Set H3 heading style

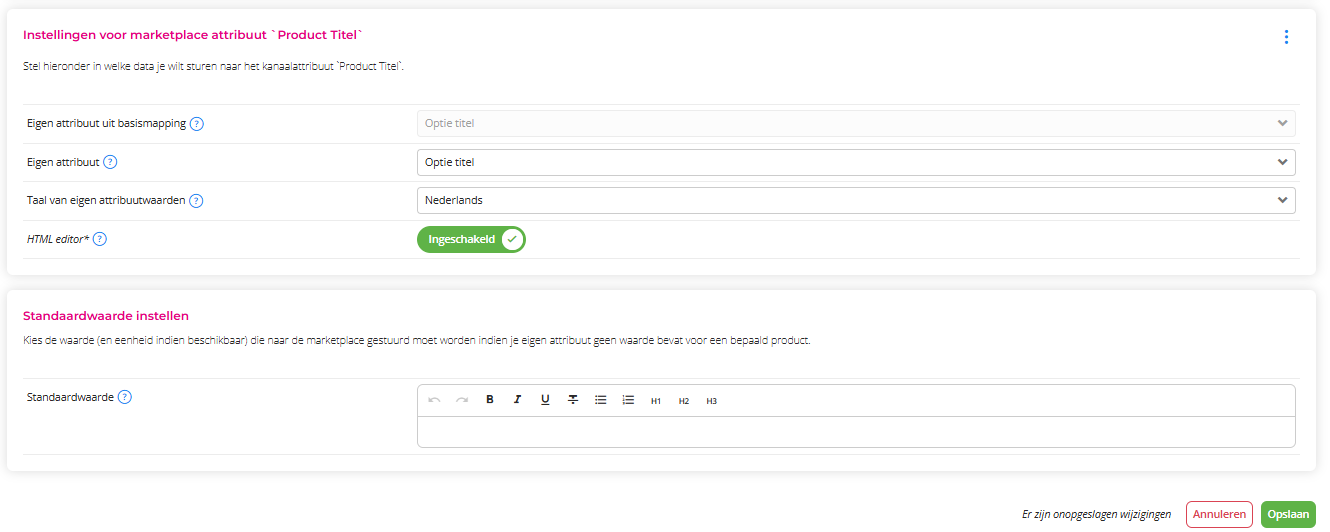coord(712,401)
